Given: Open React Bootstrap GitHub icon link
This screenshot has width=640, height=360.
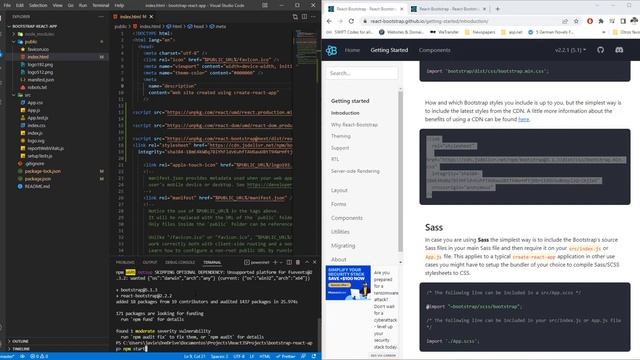Looking at the screenshot, I should (x=600, y=50).
